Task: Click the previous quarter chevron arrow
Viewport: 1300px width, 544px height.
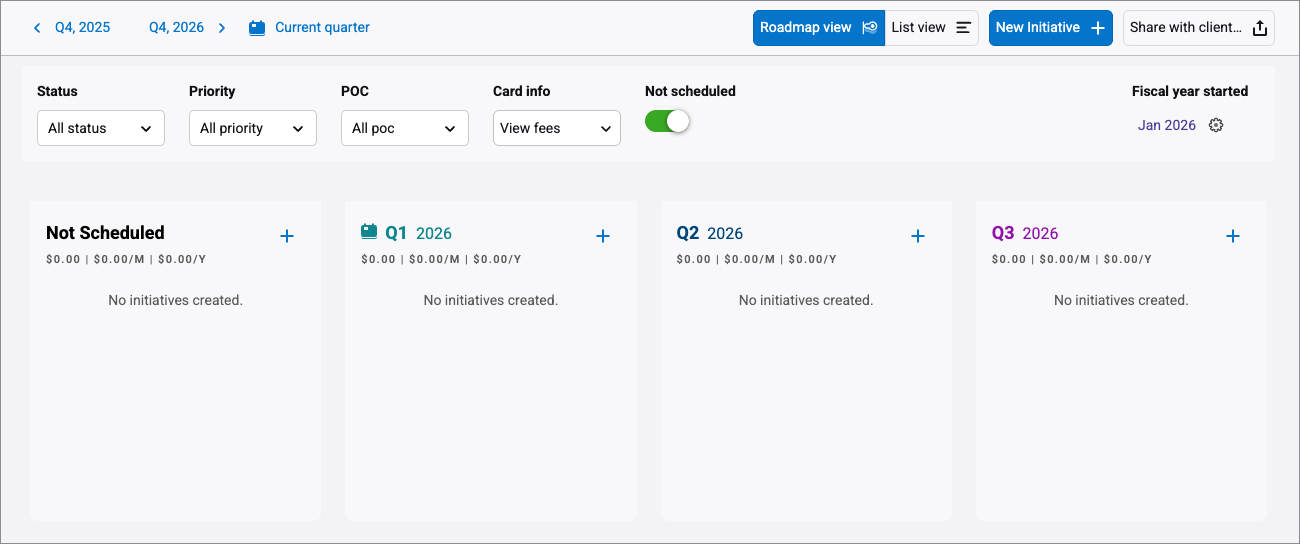Action: pos(37,28)
